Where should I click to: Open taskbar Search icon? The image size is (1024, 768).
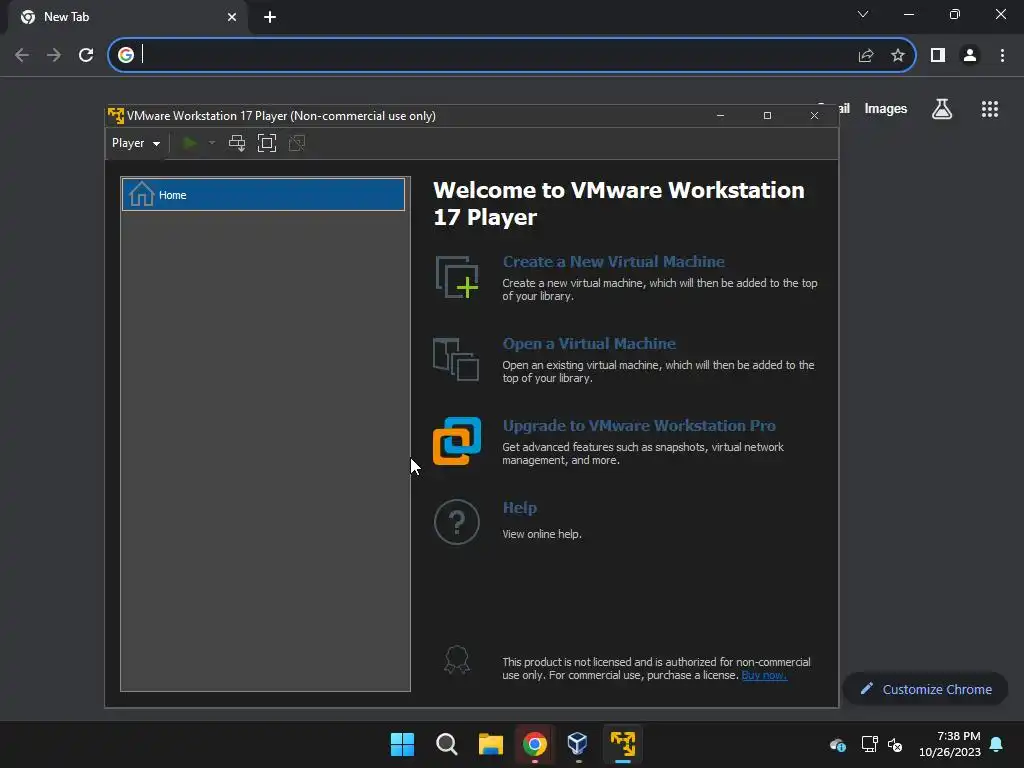[447, 744]
